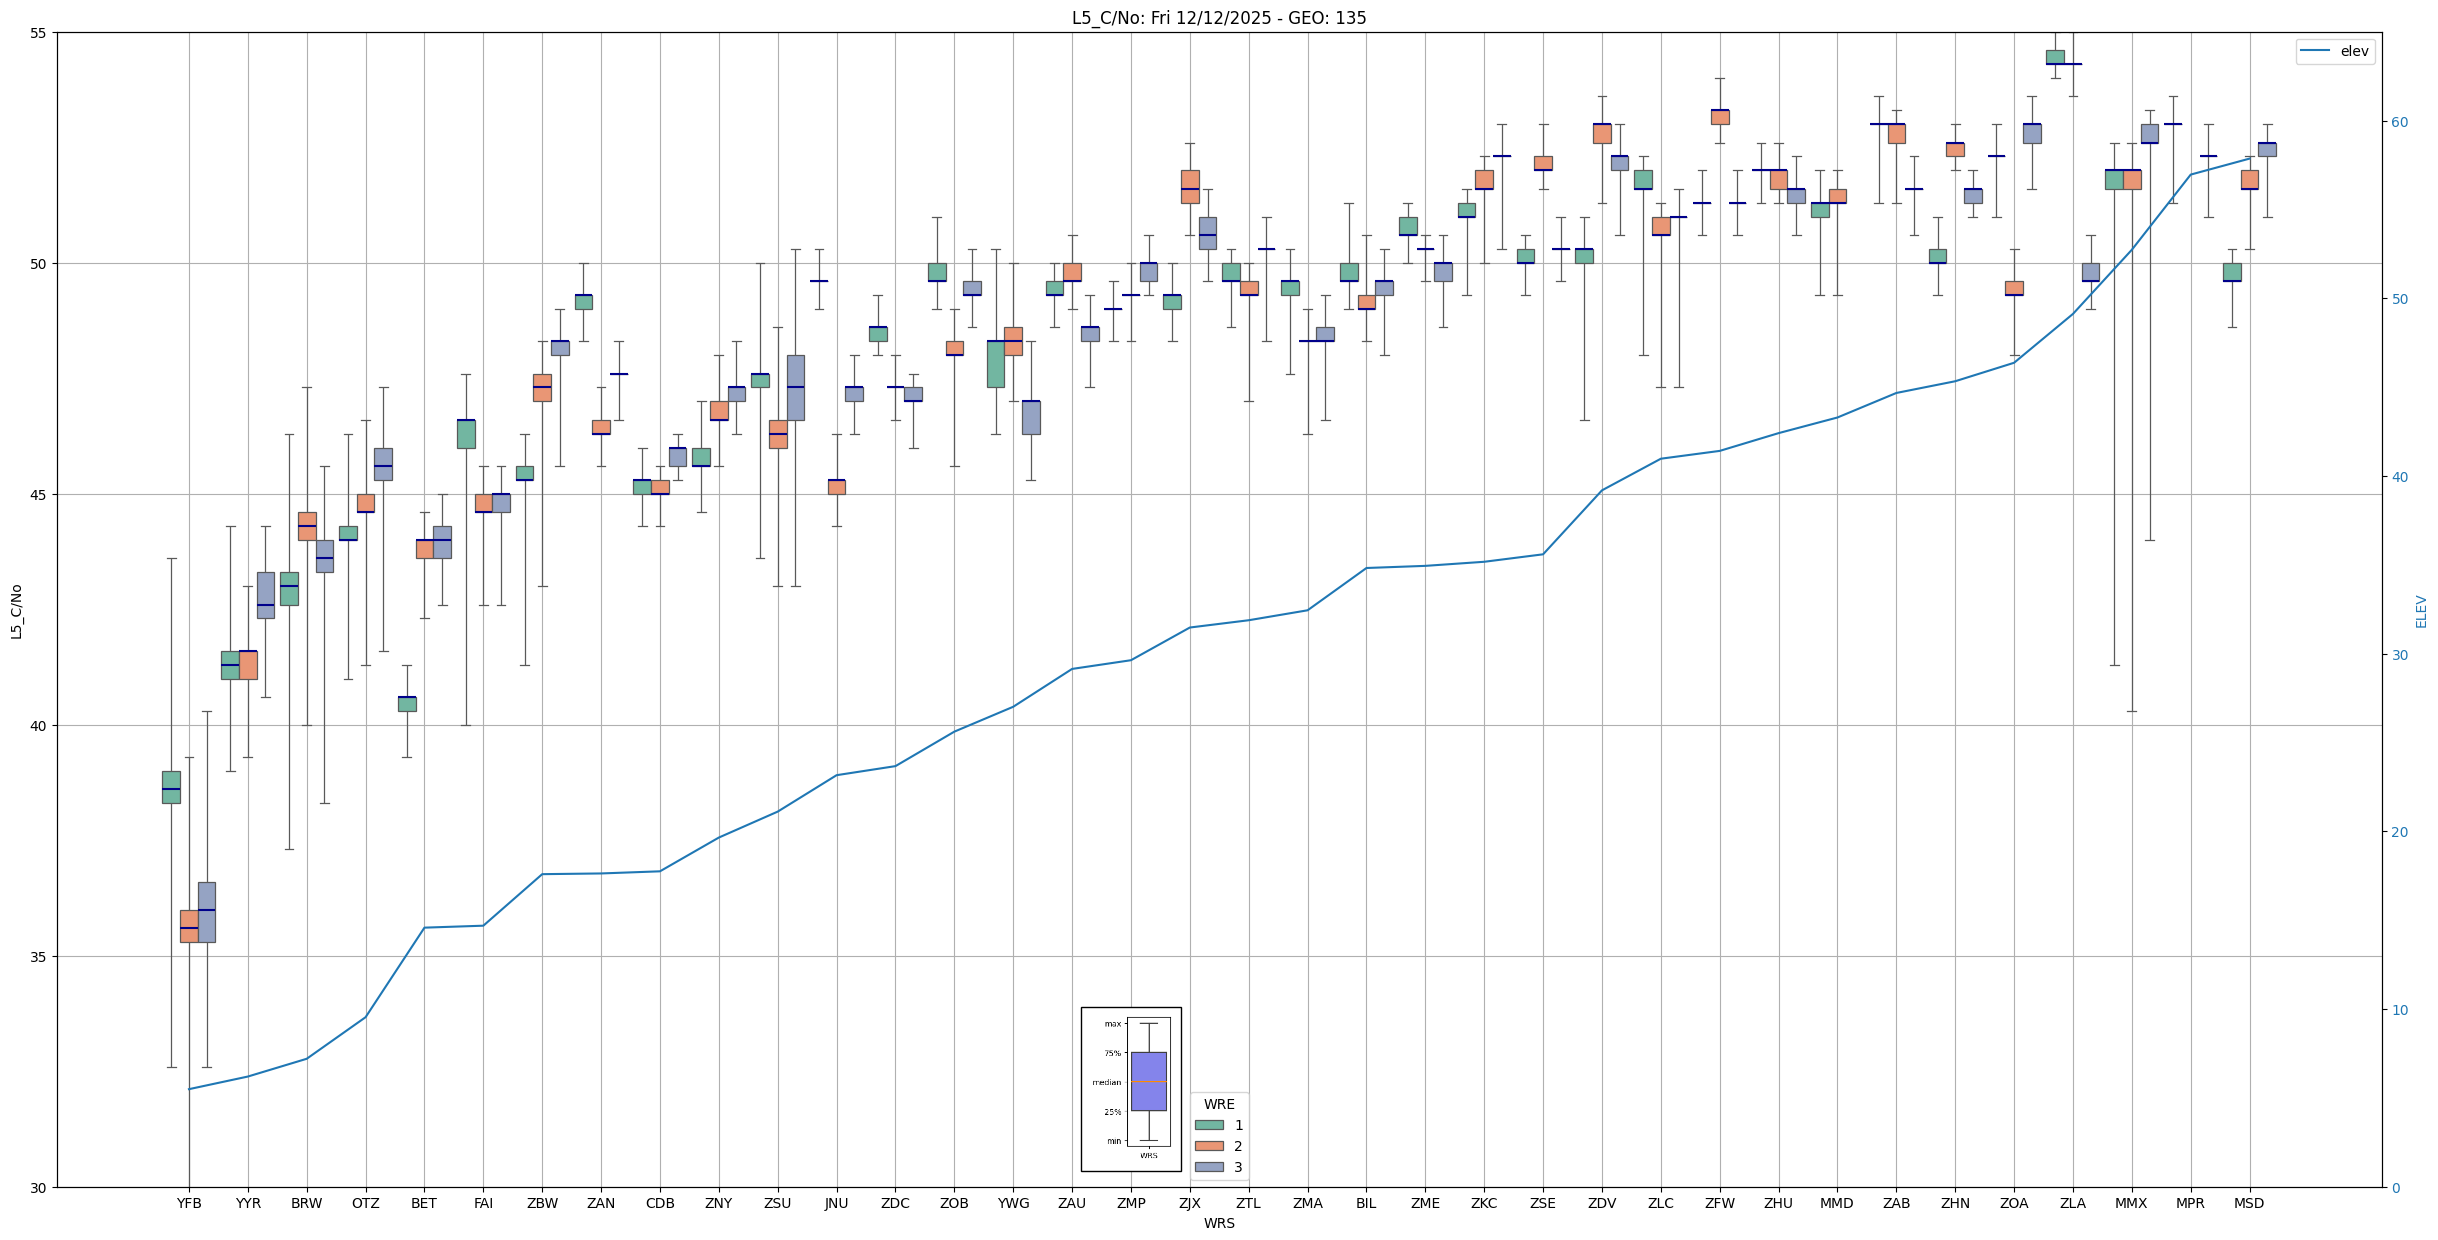Click the WRS x-axis label
The width and height of the screenshot is (2438, 1240).
pos(1218,1223)
